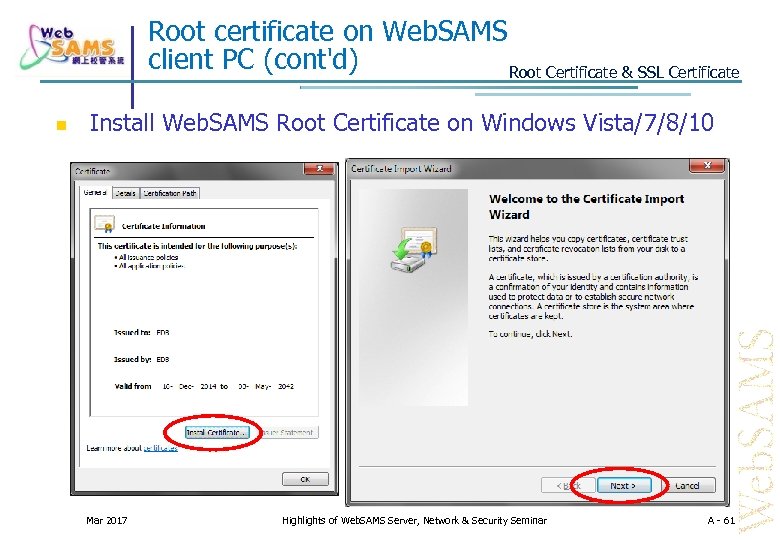Click 'All issuance policies' bullet text
This screenshot has height=540, width=780.
click(147, 257)
